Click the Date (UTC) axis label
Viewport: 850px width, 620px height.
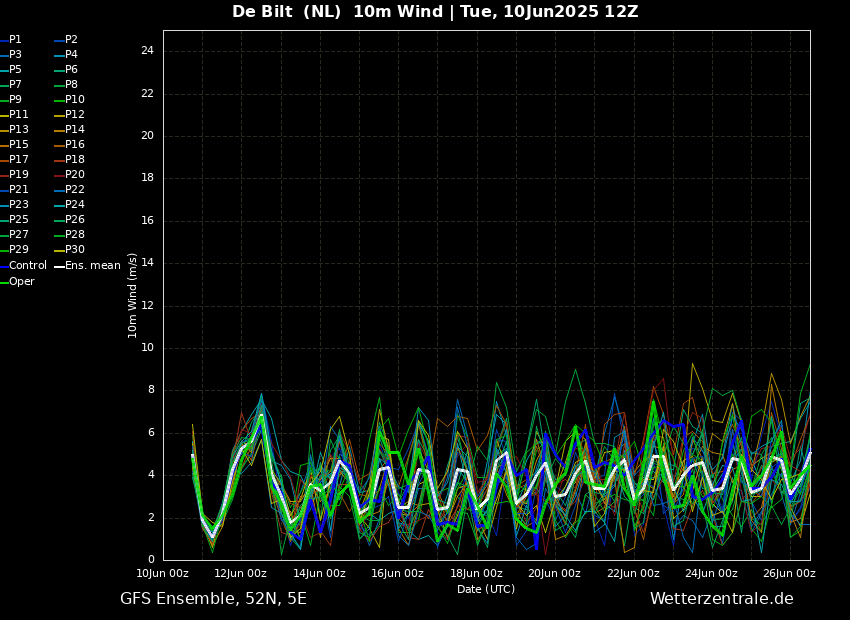point(486,589)
